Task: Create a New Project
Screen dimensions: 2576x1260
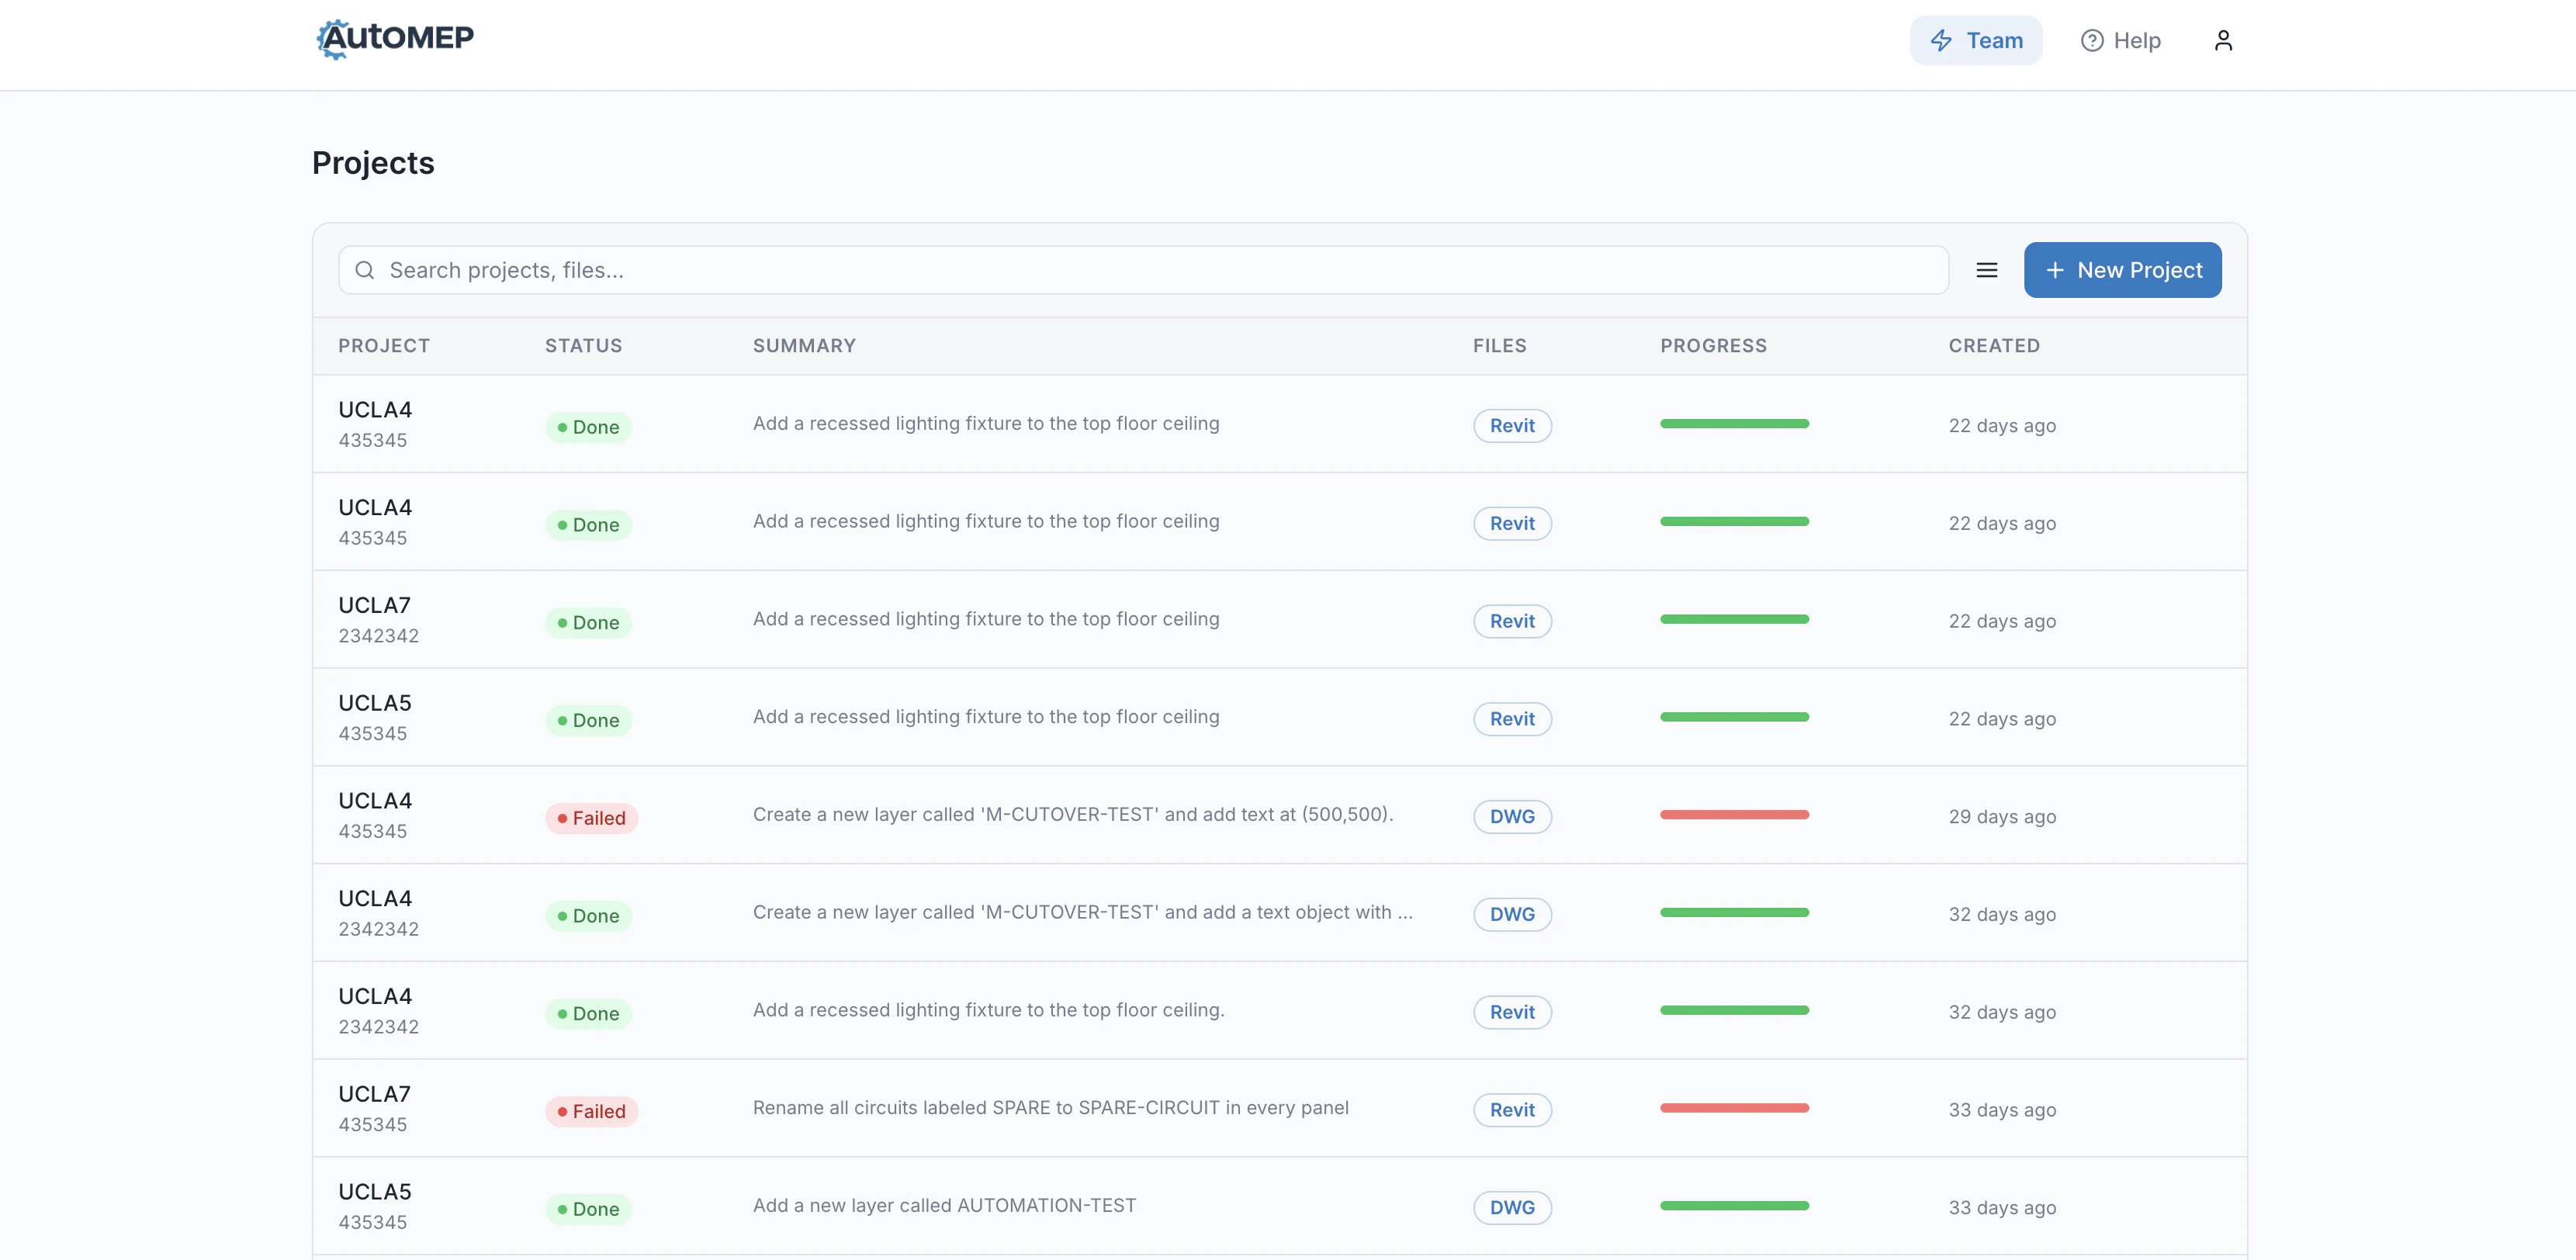Action: [2122, 270]
